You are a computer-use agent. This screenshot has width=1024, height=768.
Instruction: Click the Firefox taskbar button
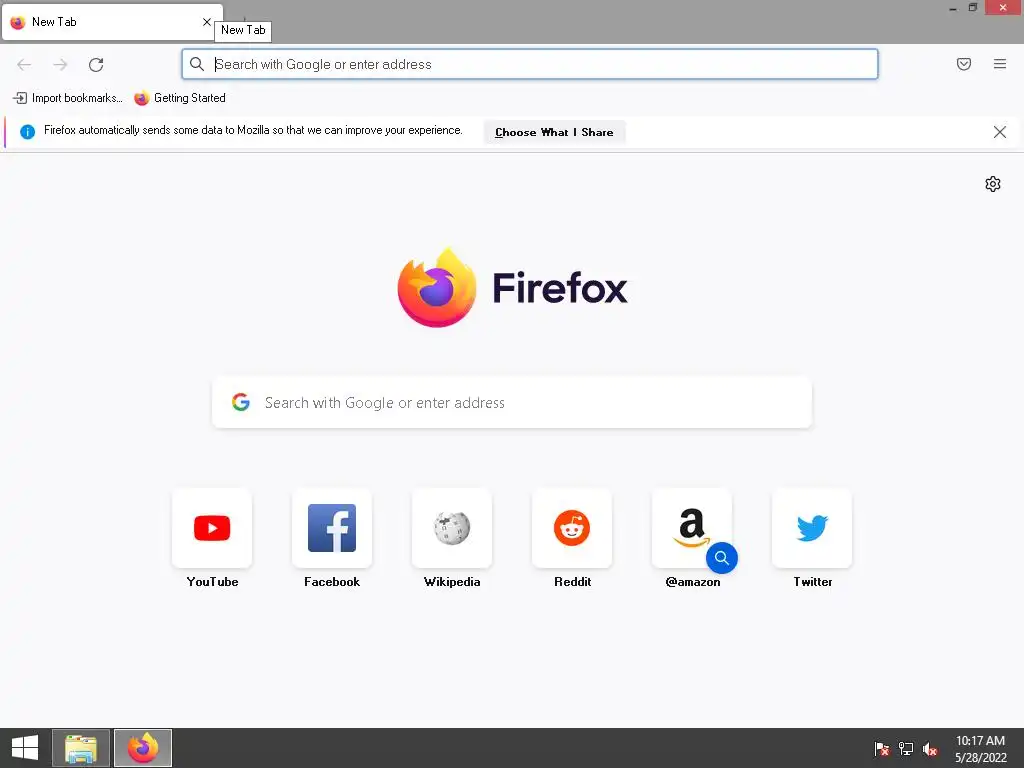click(x=143, y=748)
